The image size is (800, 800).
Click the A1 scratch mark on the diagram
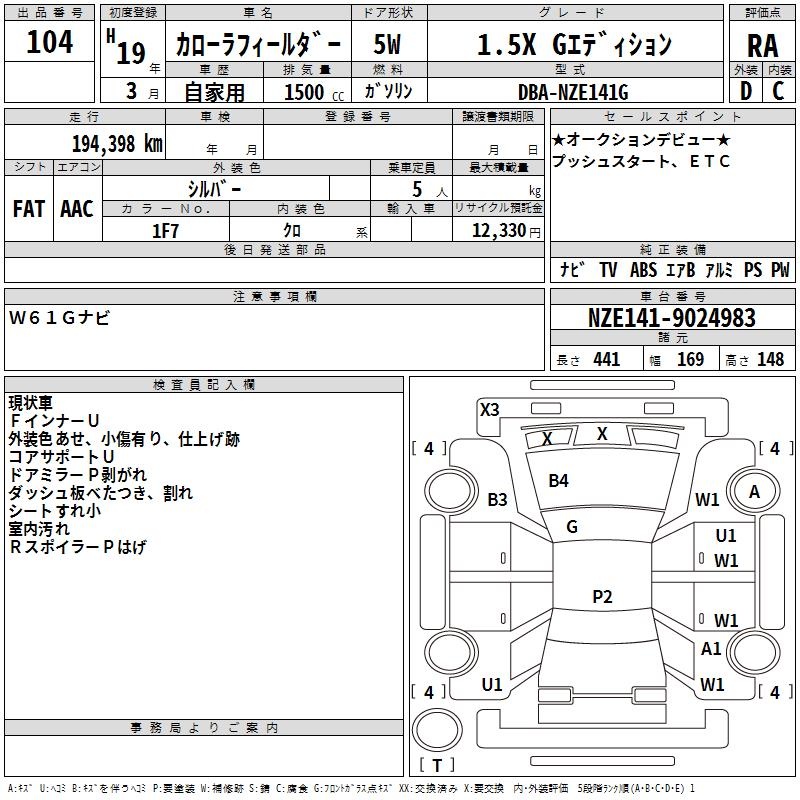point(711,649)
